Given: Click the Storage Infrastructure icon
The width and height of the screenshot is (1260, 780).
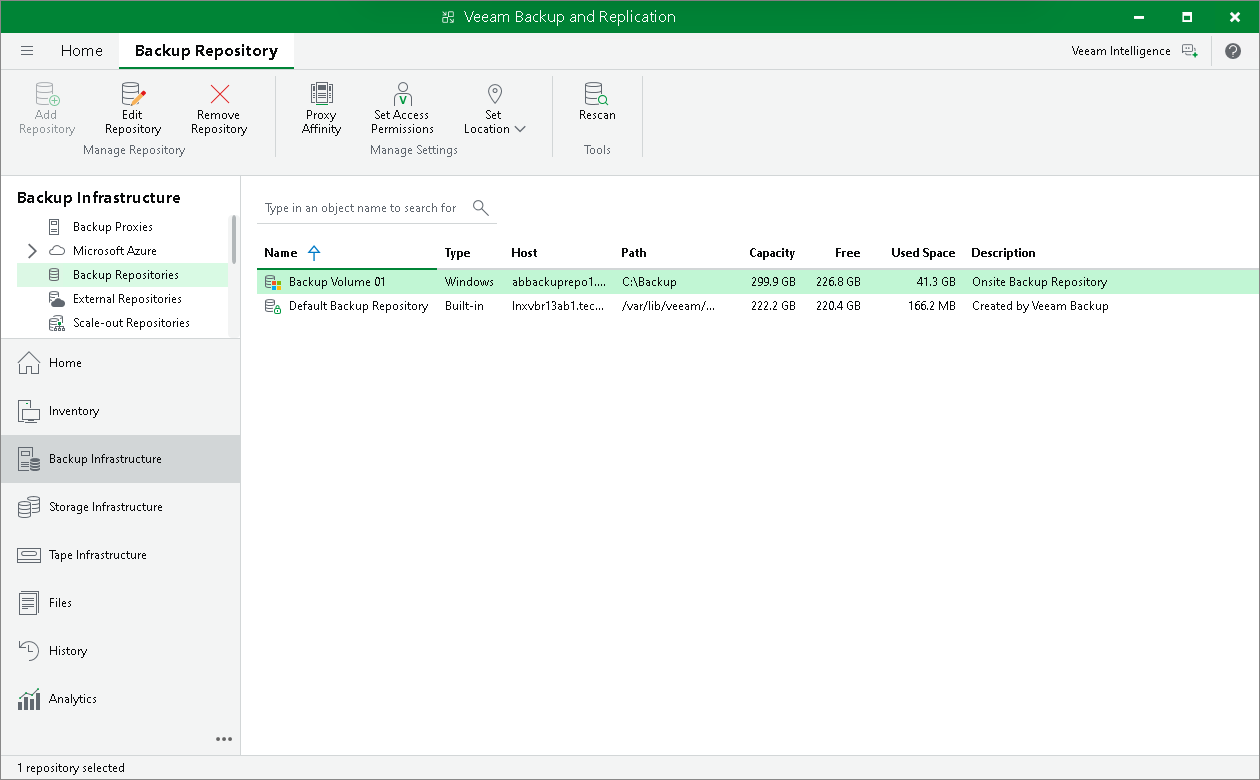Looking at the screenshot, I should point(29,507).
